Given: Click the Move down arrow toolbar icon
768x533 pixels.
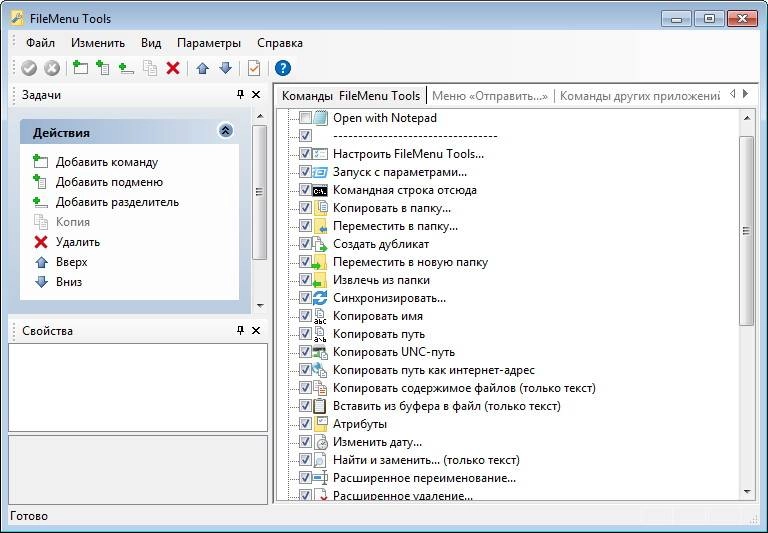Looking at the screenshot, I should tap(225, 68).
